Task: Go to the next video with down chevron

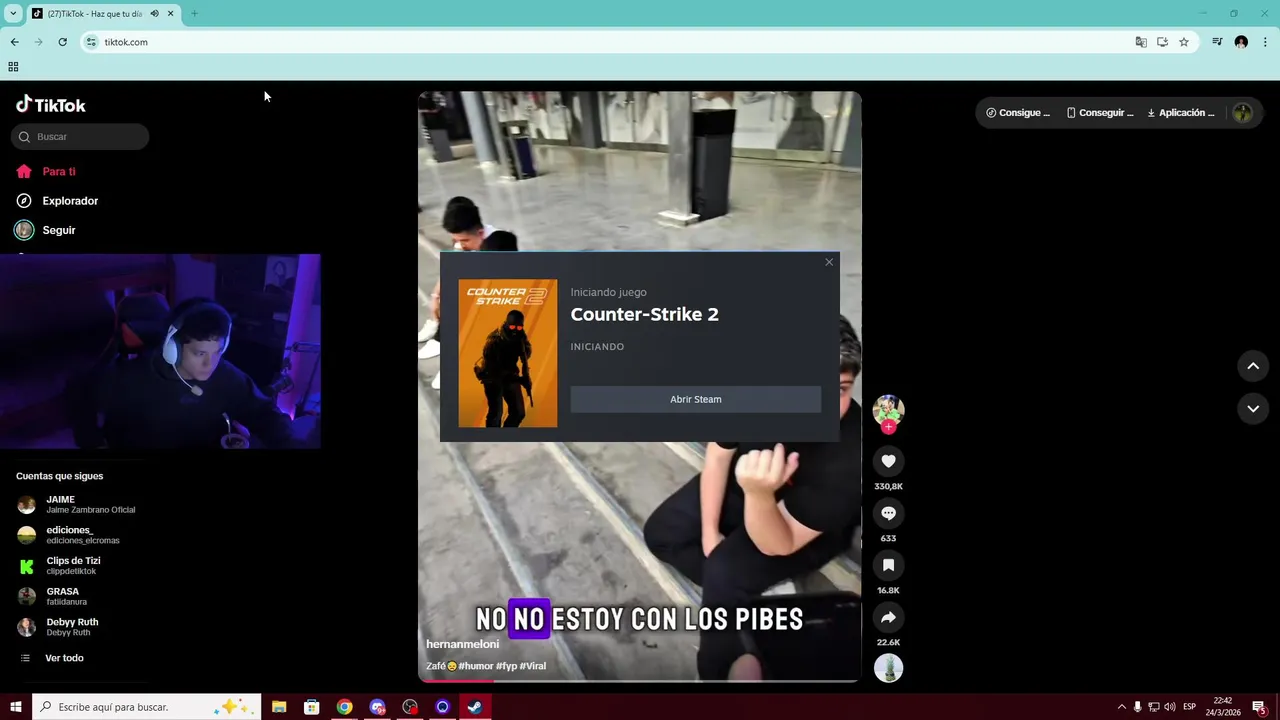Action: coord(1253,408)
